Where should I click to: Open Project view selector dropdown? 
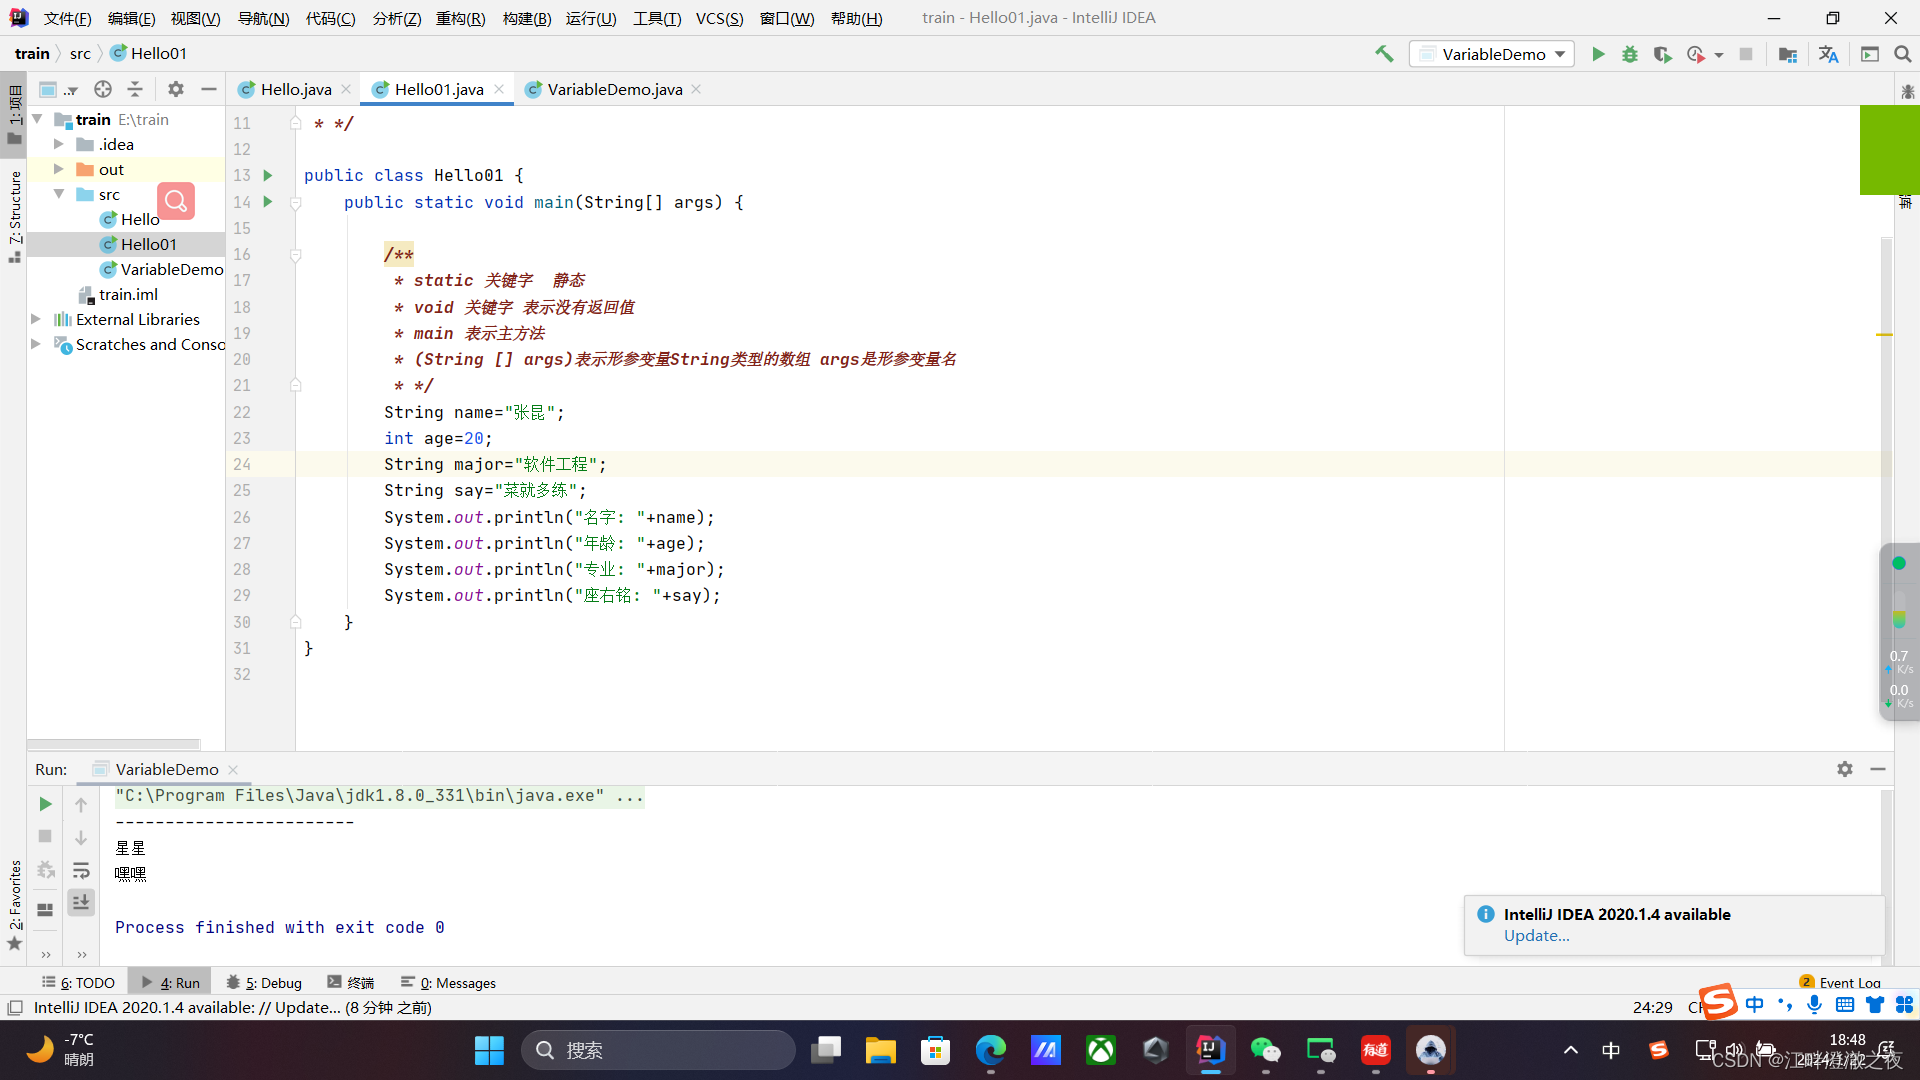tap(58, 89)
